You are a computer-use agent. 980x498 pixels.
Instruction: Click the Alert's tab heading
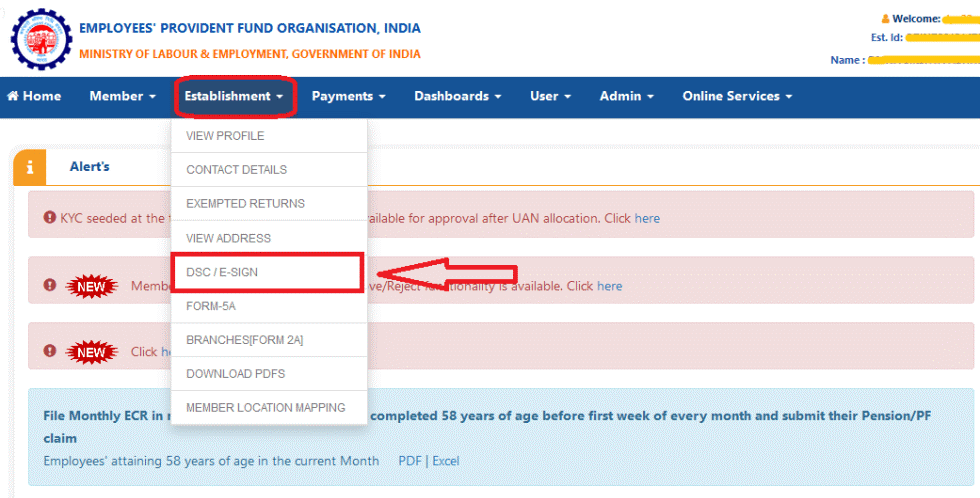pos(89,166)
